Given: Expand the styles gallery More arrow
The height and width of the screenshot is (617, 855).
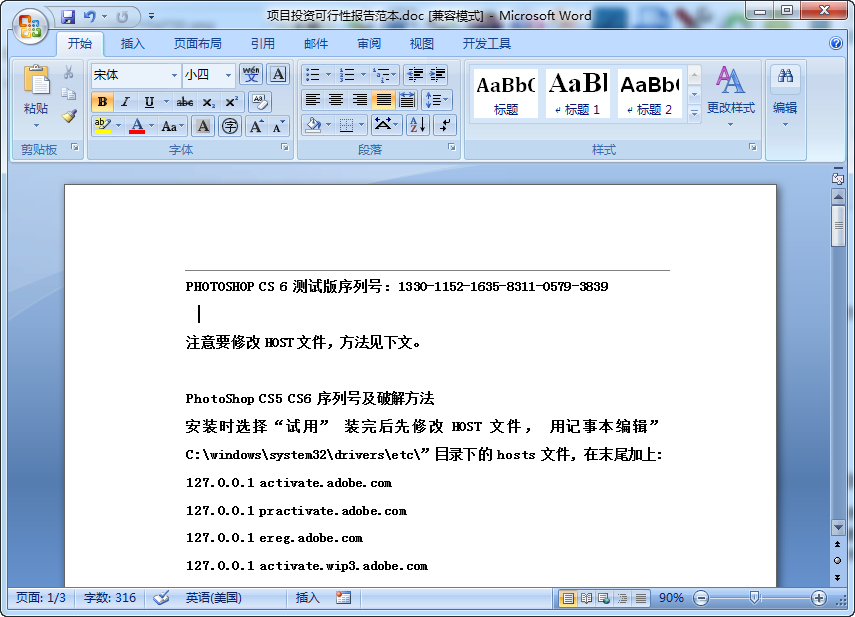Looking at the screenshot, I should click(694, 114).
